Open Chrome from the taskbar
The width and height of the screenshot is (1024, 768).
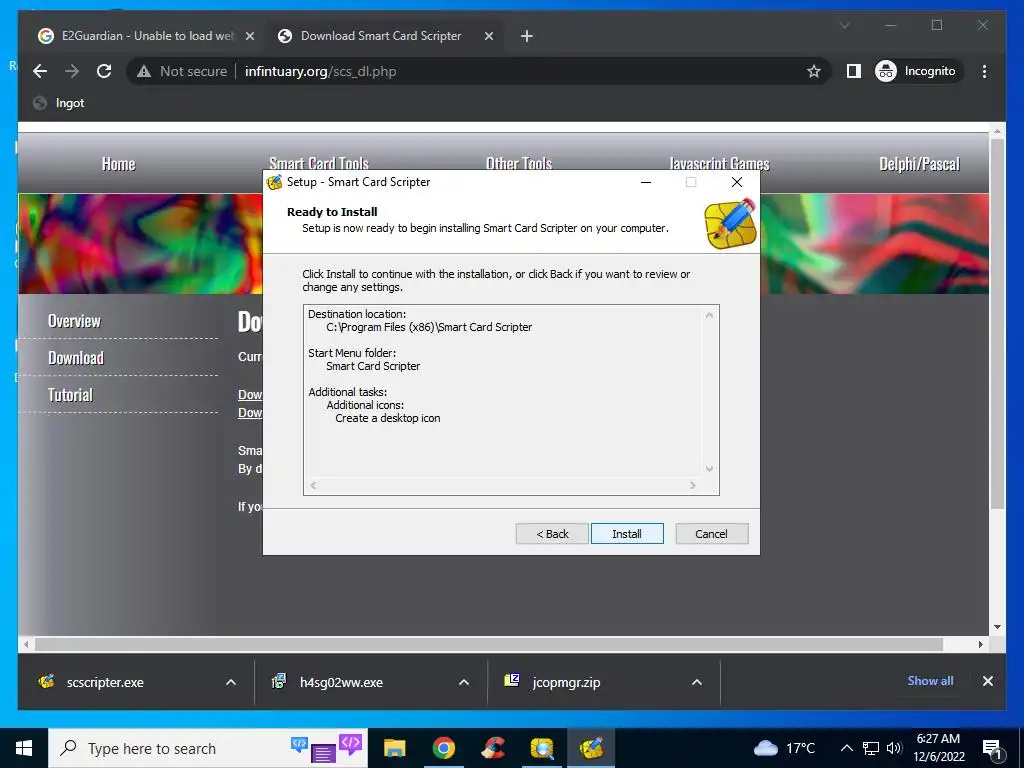click(x=443, y=748)
